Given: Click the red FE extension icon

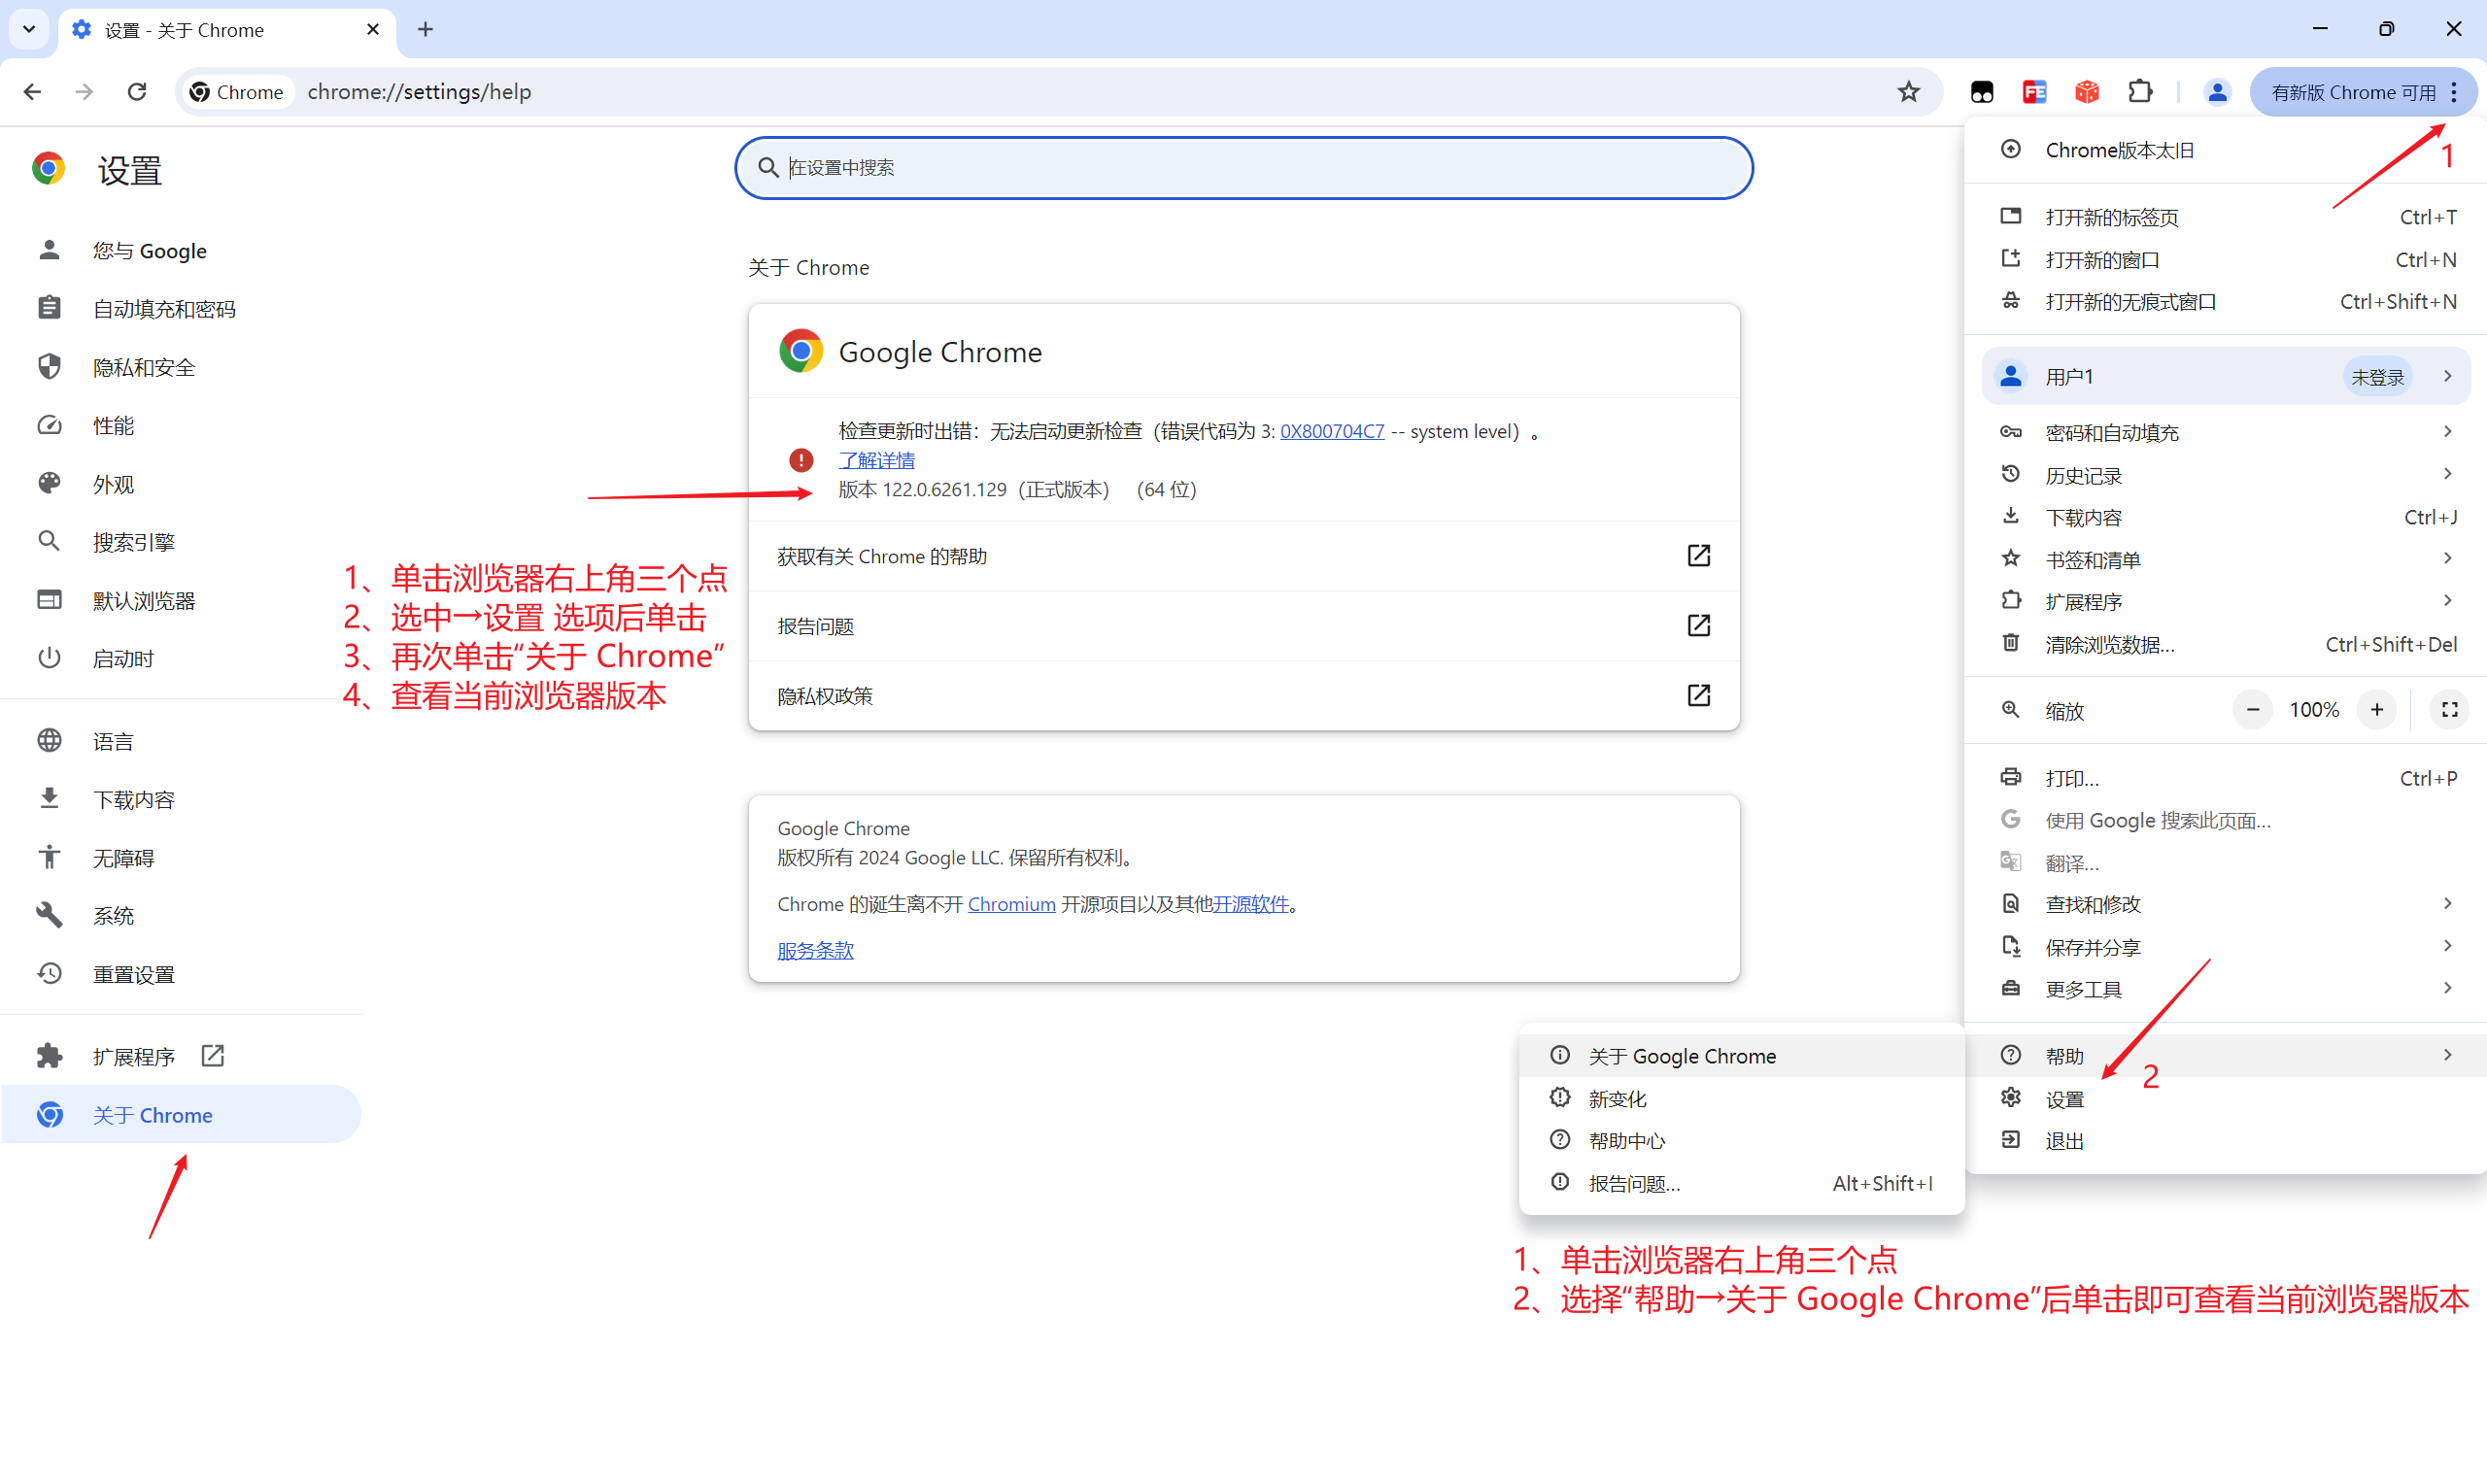Looking at the screenshot, I should point(2034,92).
